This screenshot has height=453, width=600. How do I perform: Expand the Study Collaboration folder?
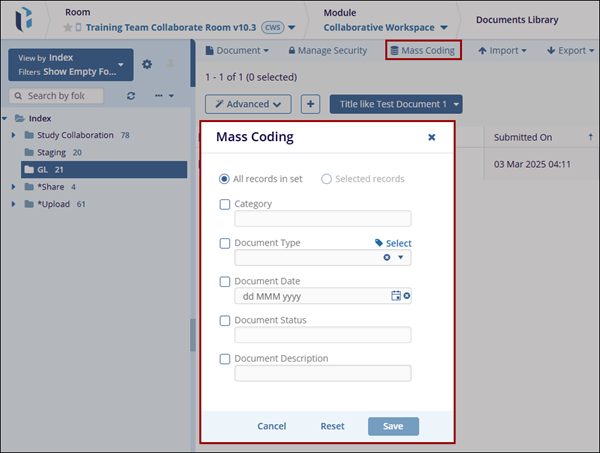(x=13, y=135)
